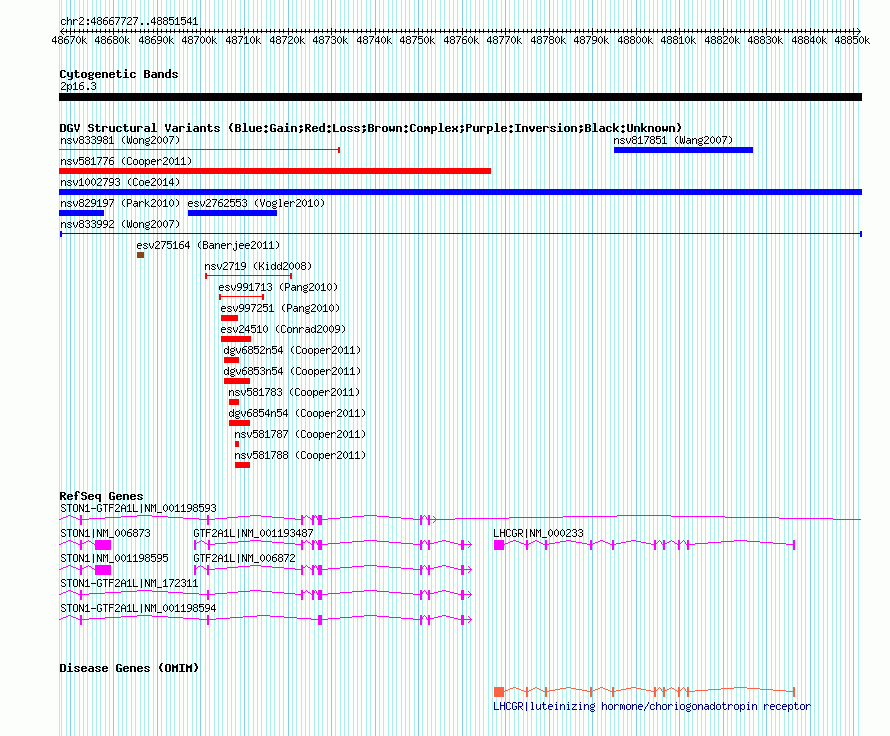Image resolution: width=890 pixels, height=736 pixels.
Task: Click the esv24510 (Conrad2009) label
Action: pos(283,329)
